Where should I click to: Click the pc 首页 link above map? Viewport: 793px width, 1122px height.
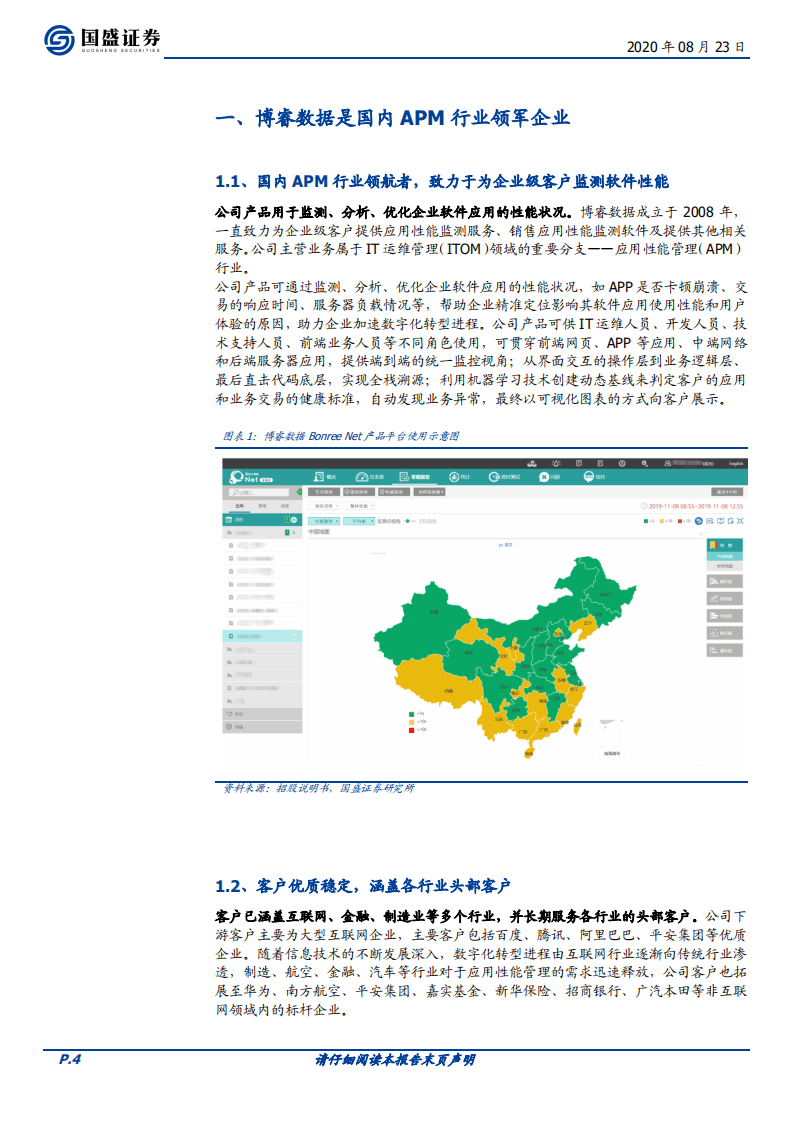[x=505, y=545]
